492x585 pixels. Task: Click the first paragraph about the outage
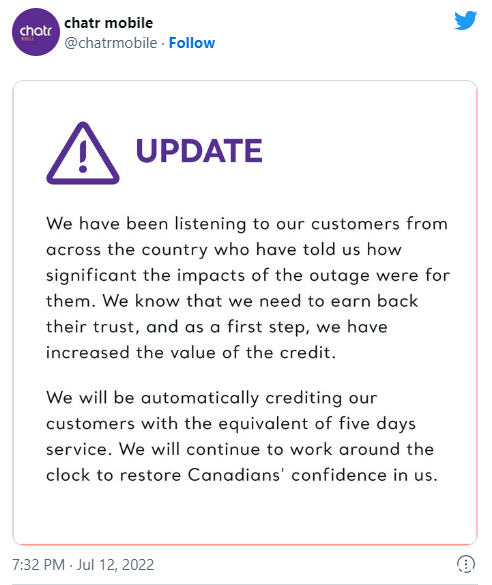click(x=248, y=288)
